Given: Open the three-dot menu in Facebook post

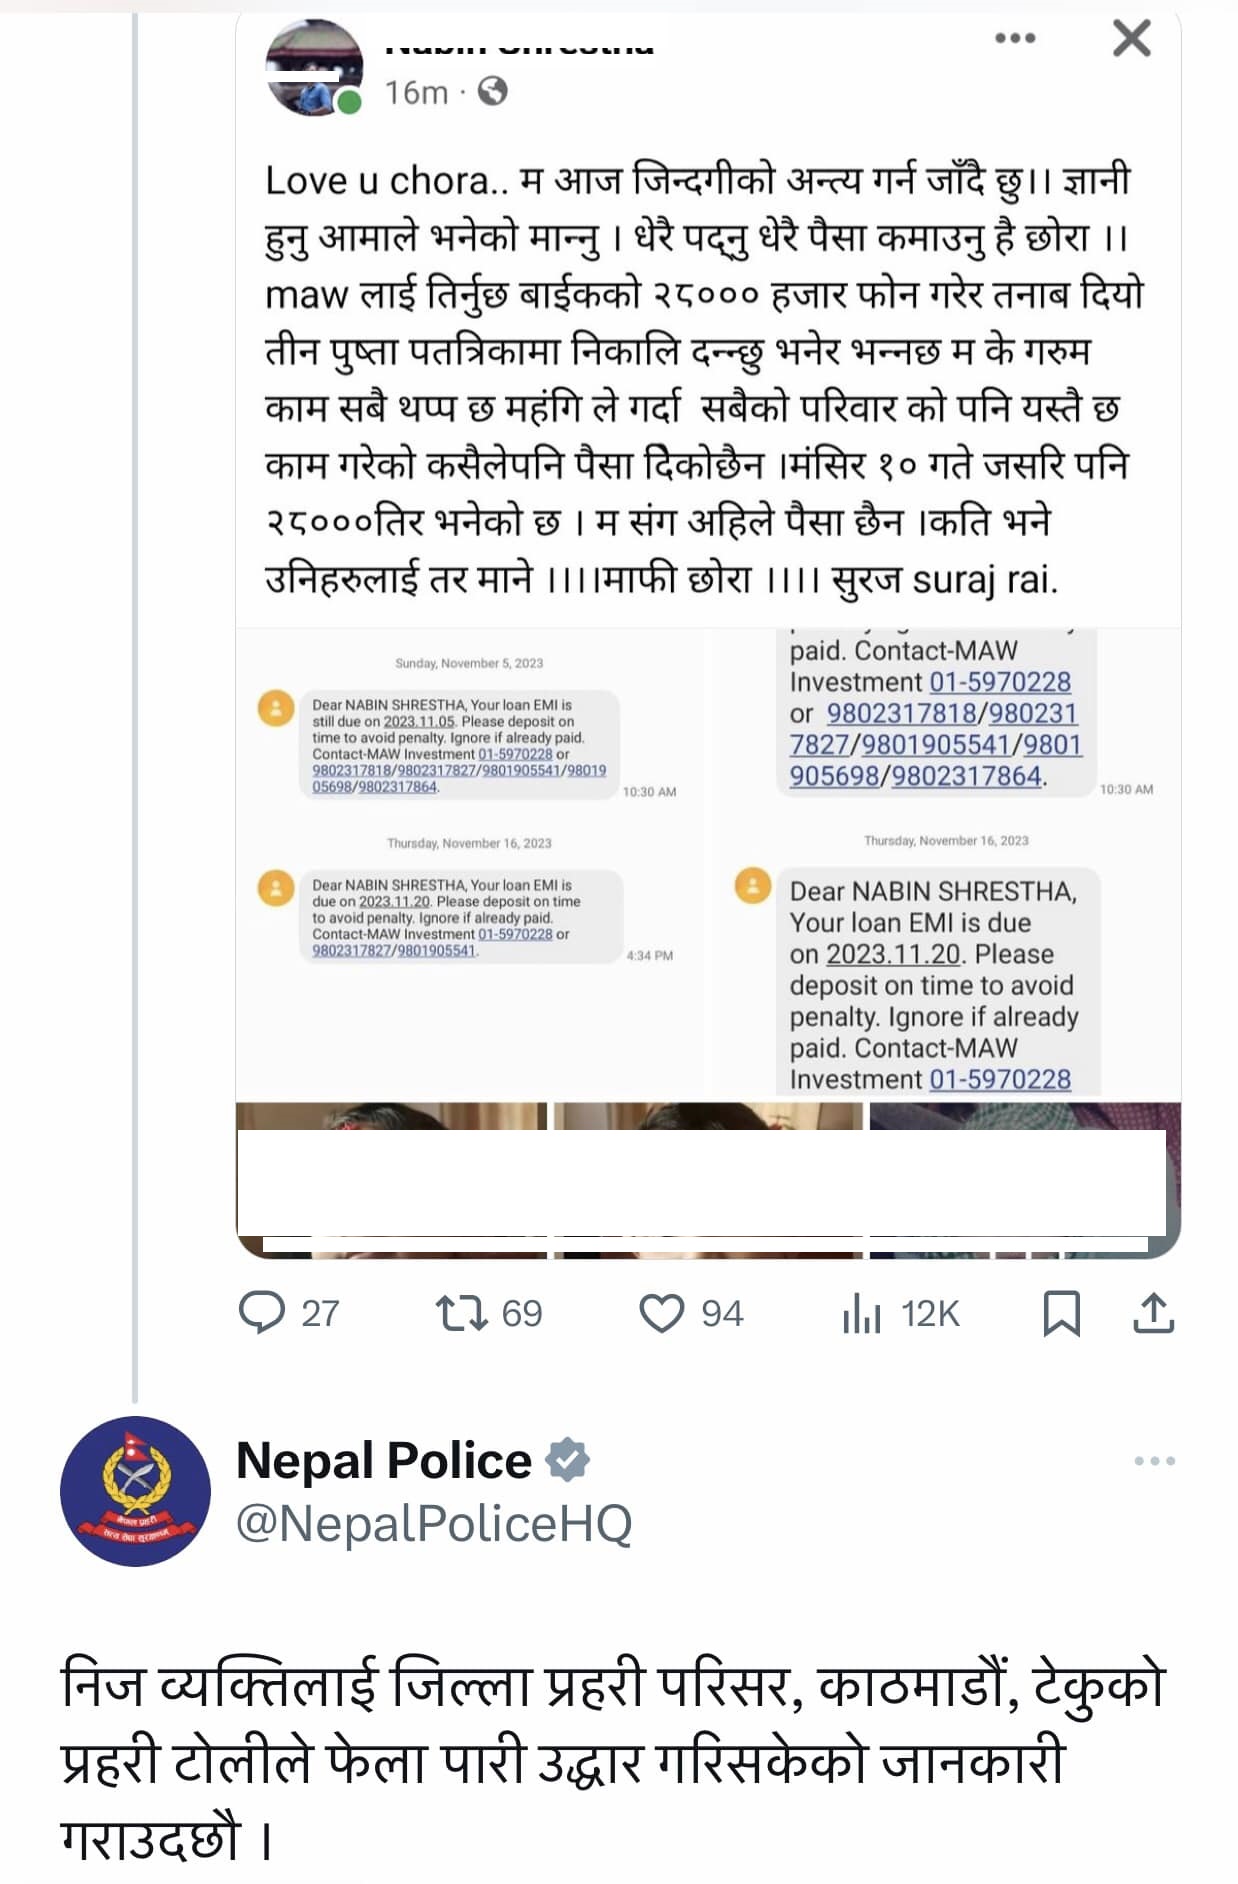Looking at the screenshot, I should [x=1015, y=38].
